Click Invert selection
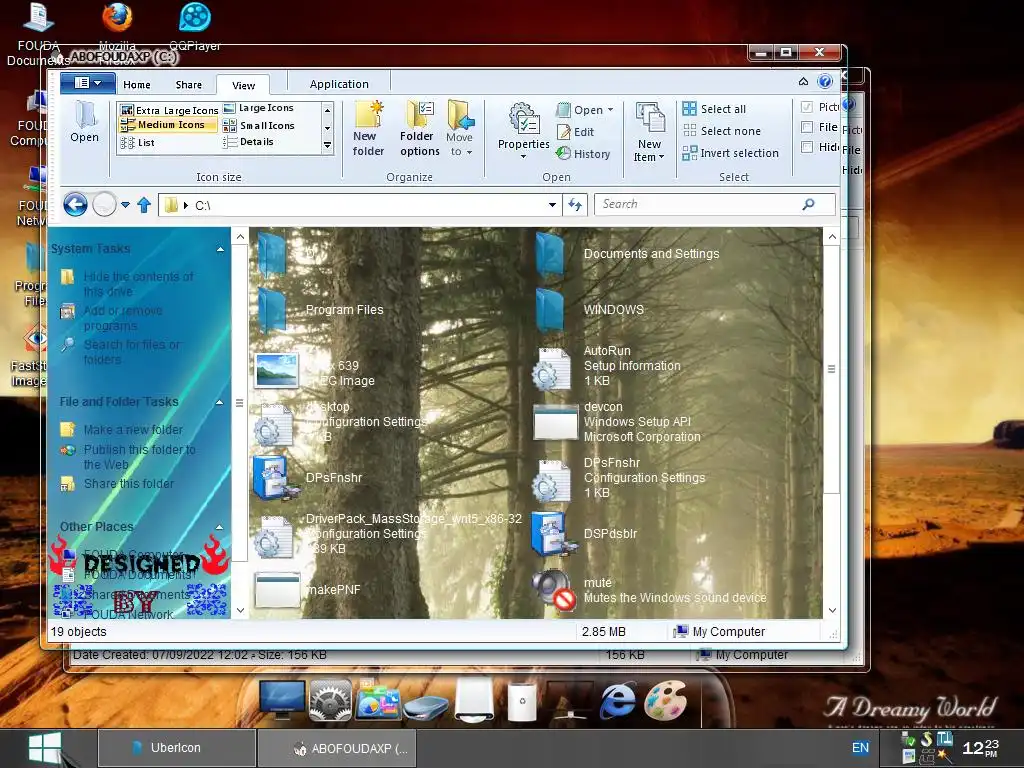1024x768 pixels. pyautogui.click(x=730, y=153)
